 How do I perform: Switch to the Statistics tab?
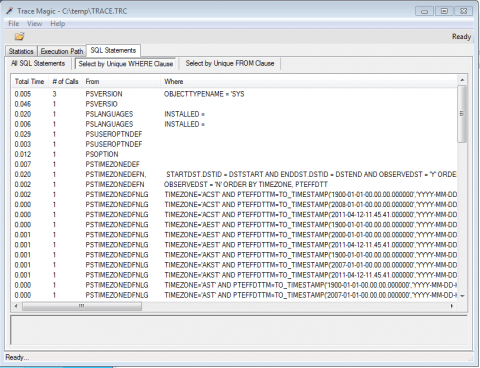[21, 51]
